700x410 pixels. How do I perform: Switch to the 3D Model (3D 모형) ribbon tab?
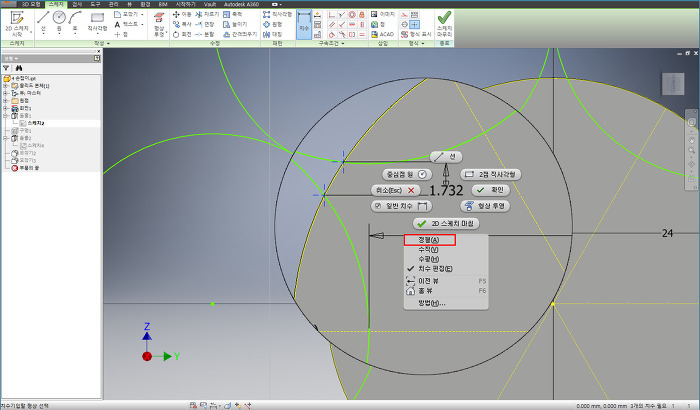coord(31,4)
